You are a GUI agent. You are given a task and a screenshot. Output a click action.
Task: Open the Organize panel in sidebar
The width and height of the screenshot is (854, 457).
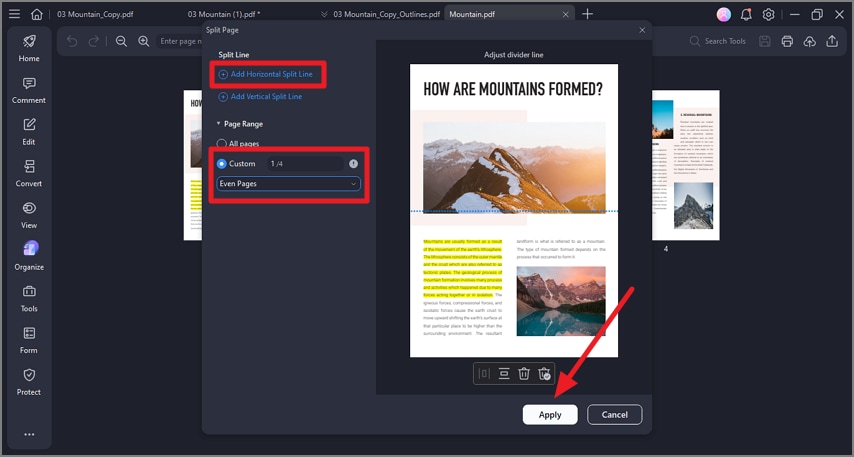29,257
